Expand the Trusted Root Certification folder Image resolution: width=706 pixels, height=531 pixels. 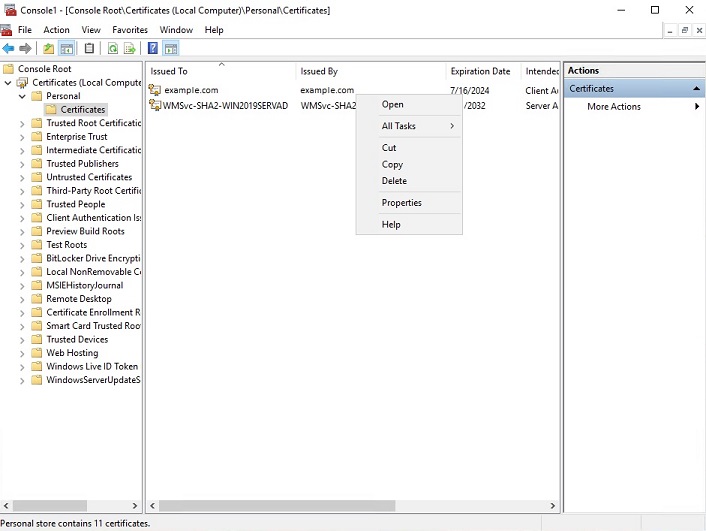pos(23,123)
